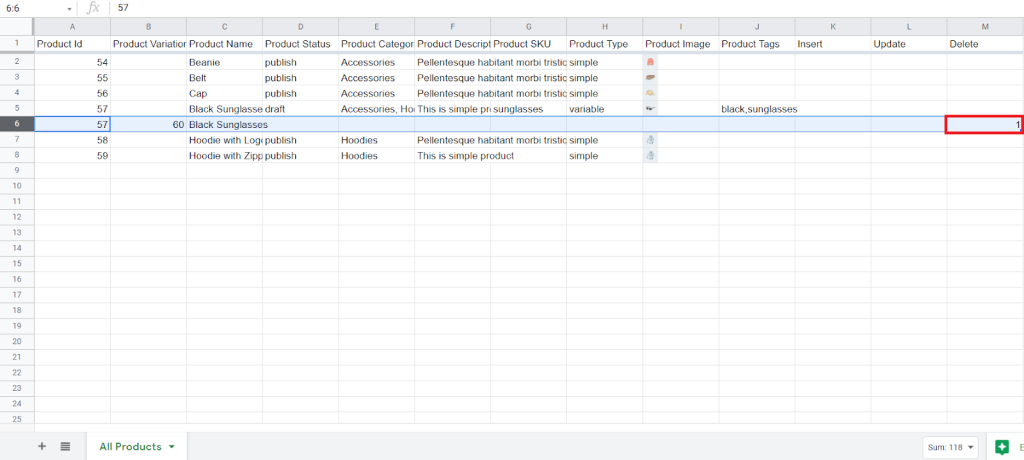Screen dimensions: 1024x460
Task: Select column J header
Action: coord(757,26)
